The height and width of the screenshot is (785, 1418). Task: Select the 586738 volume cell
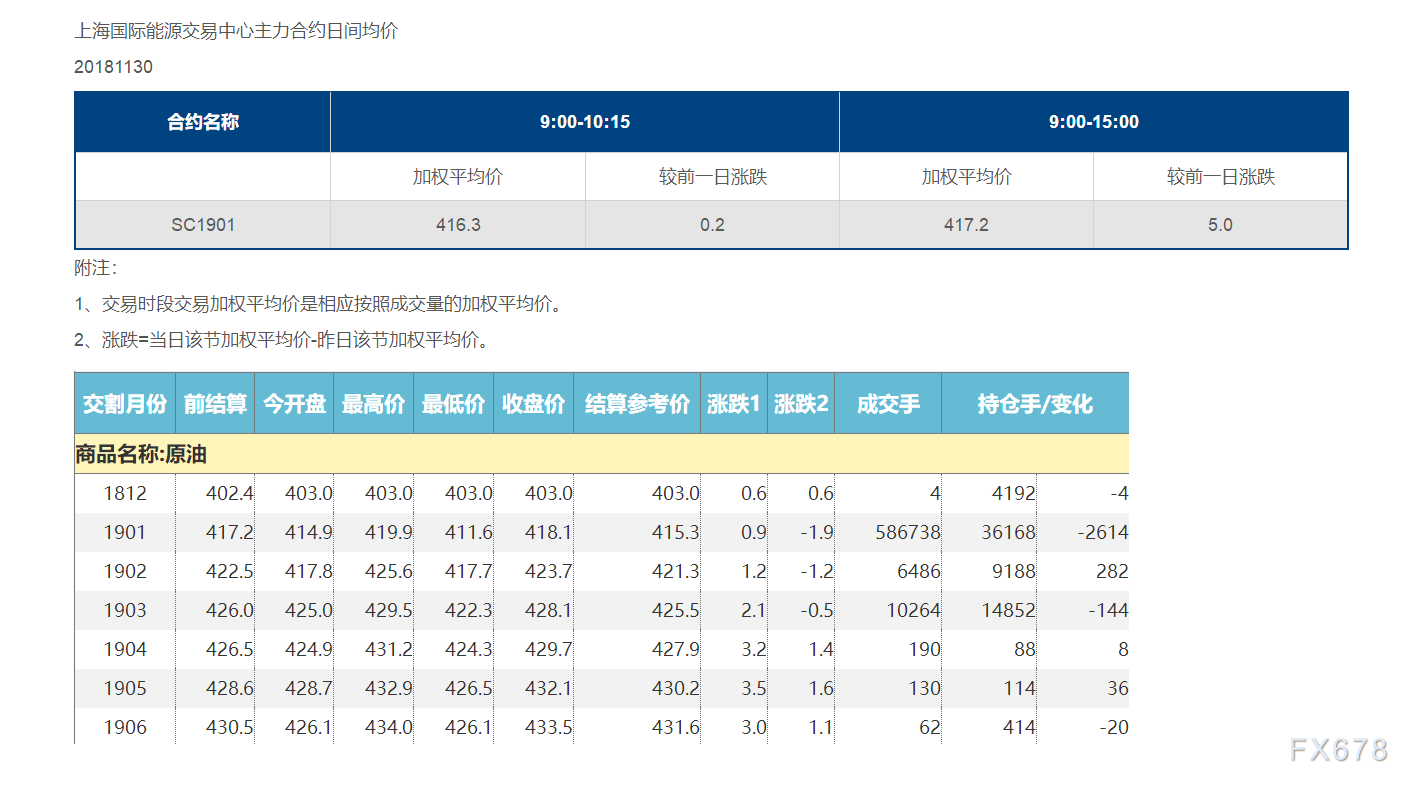pyautogui.click(x=905, y=532)
